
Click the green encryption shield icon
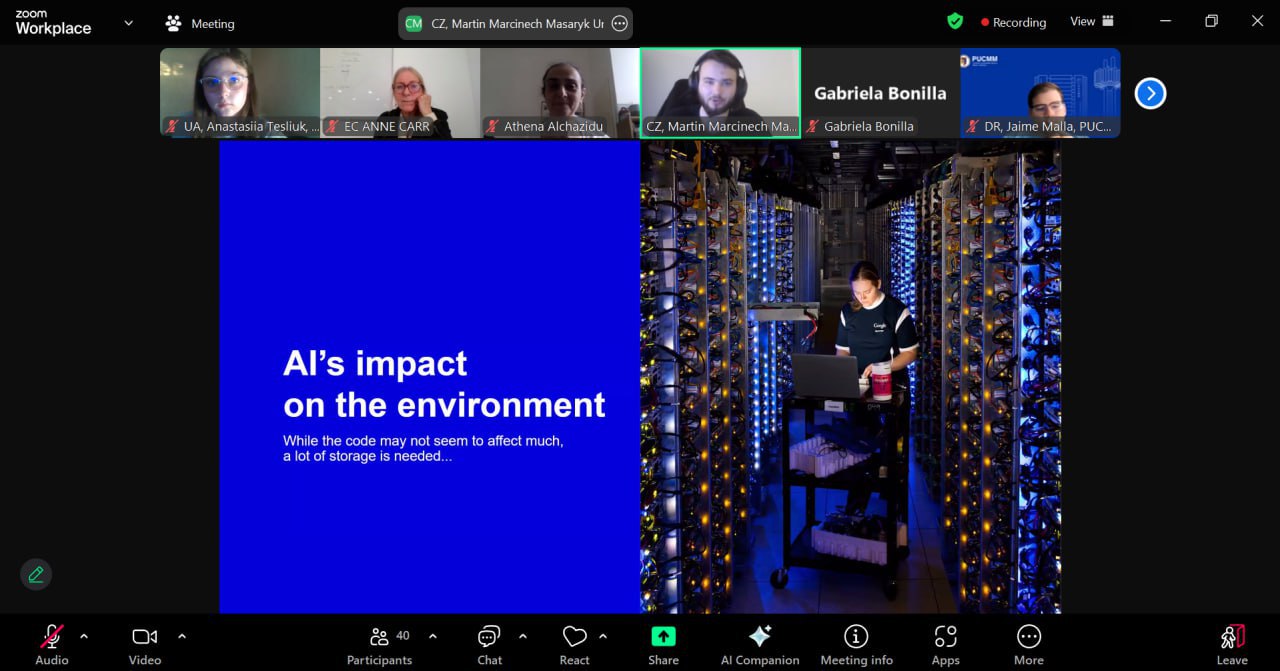(x=955, y=21)
